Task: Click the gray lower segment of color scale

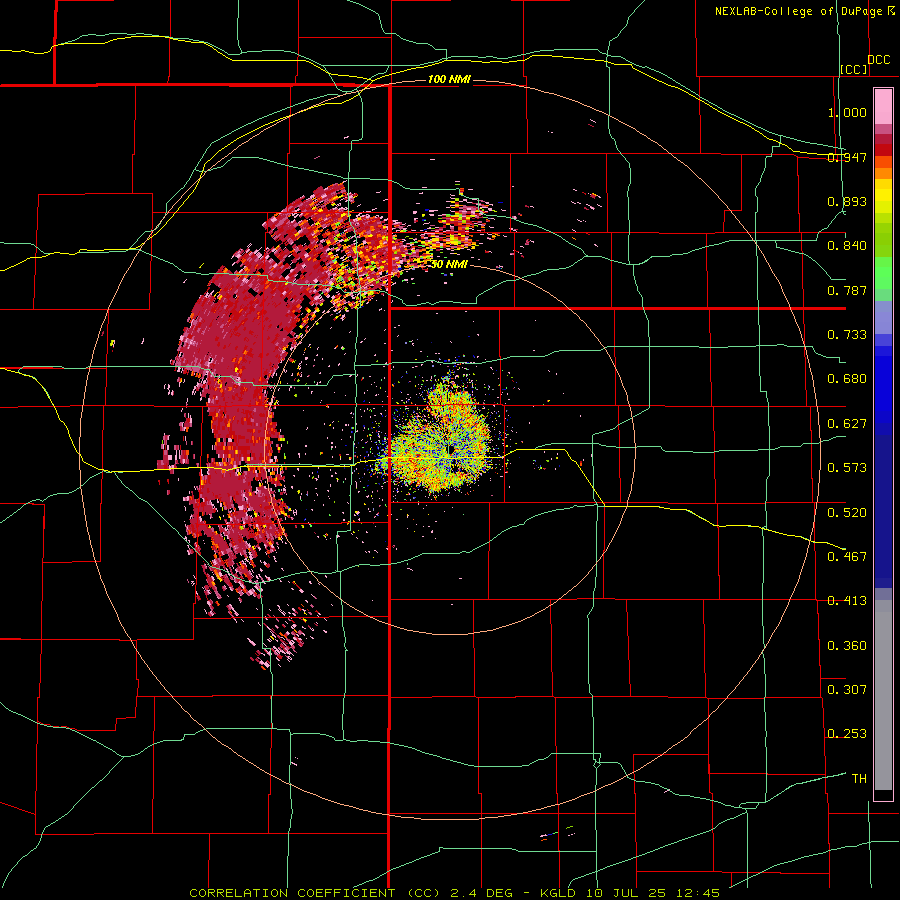Action: click(x=883, y=695)
